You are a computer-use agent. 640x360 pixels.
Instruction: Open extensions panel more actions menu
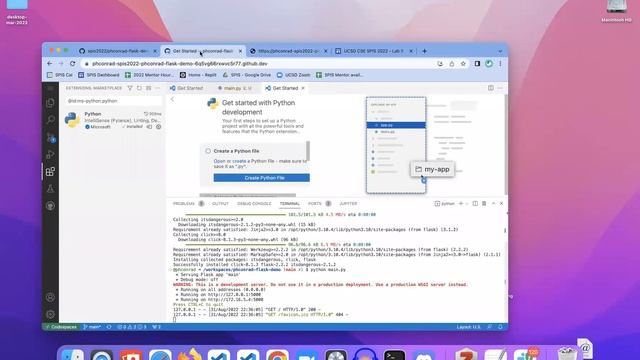(x=158, y=88)
